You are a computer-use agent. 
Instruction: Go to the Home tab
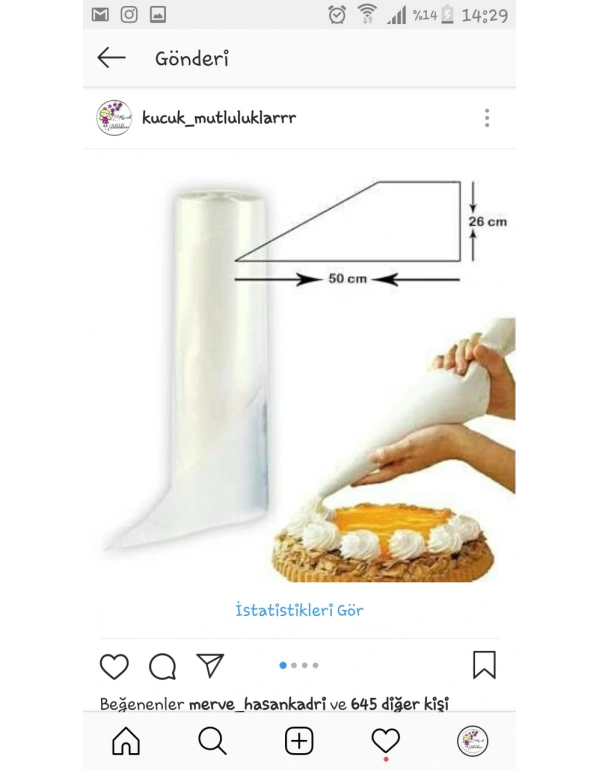pos(126,741)
